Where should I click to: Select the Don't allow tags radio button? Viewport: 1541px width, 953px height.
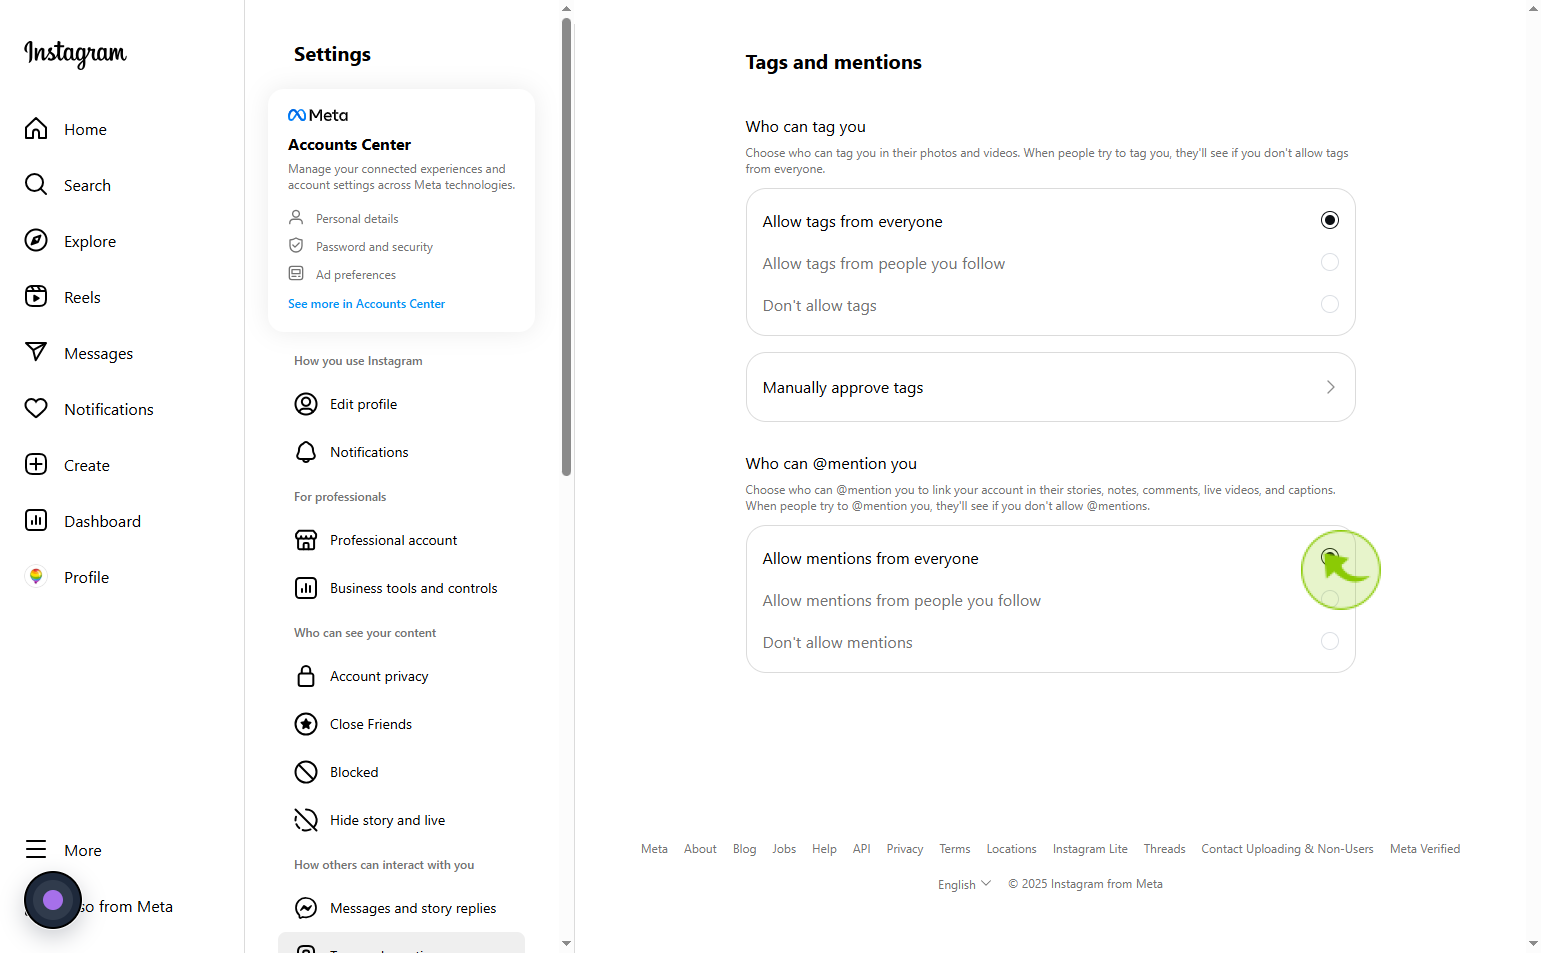(1329, 305)
